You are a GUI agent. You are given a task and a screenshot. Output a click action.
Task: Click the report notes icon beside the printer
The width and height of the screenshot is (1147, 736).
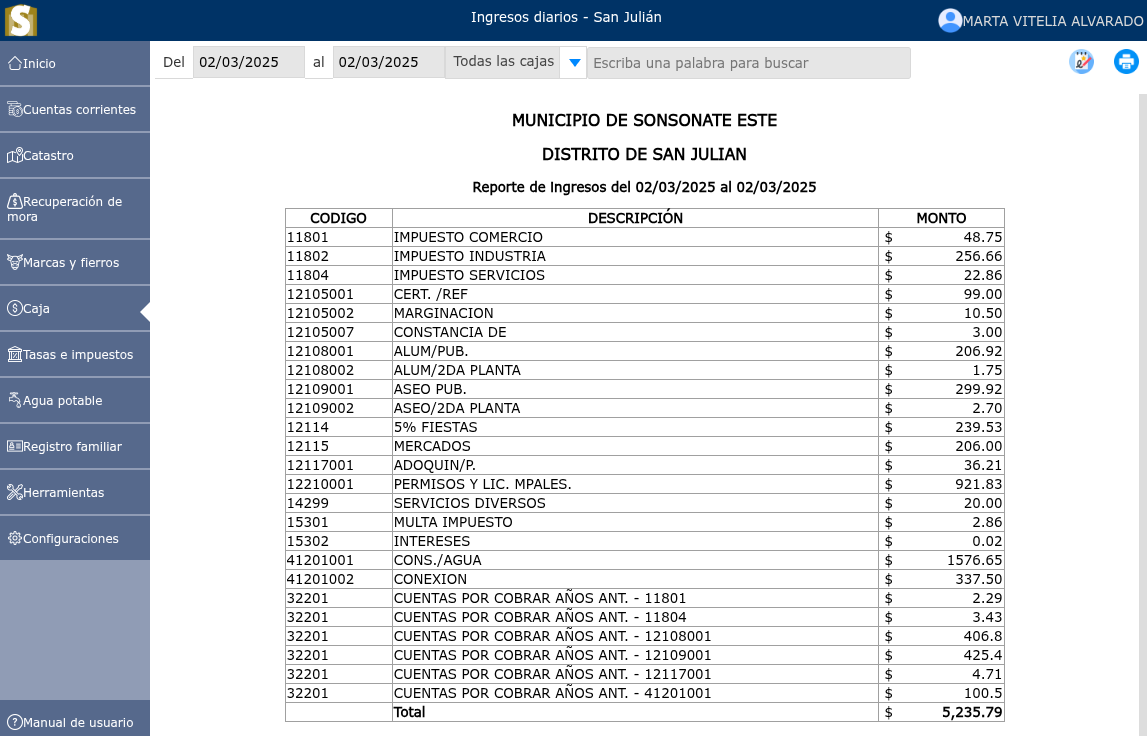(x=1081, y=61)
